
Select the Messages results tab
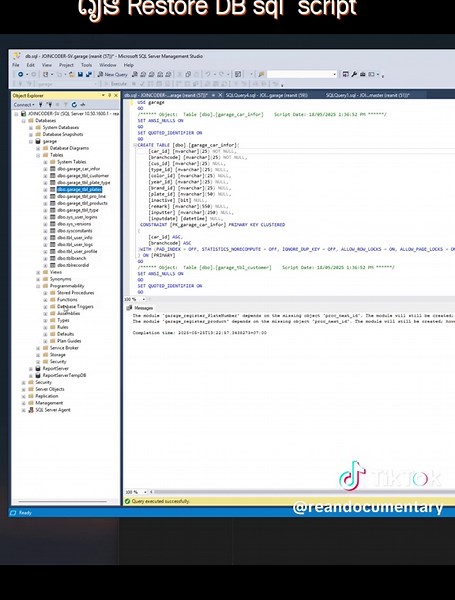140,308
